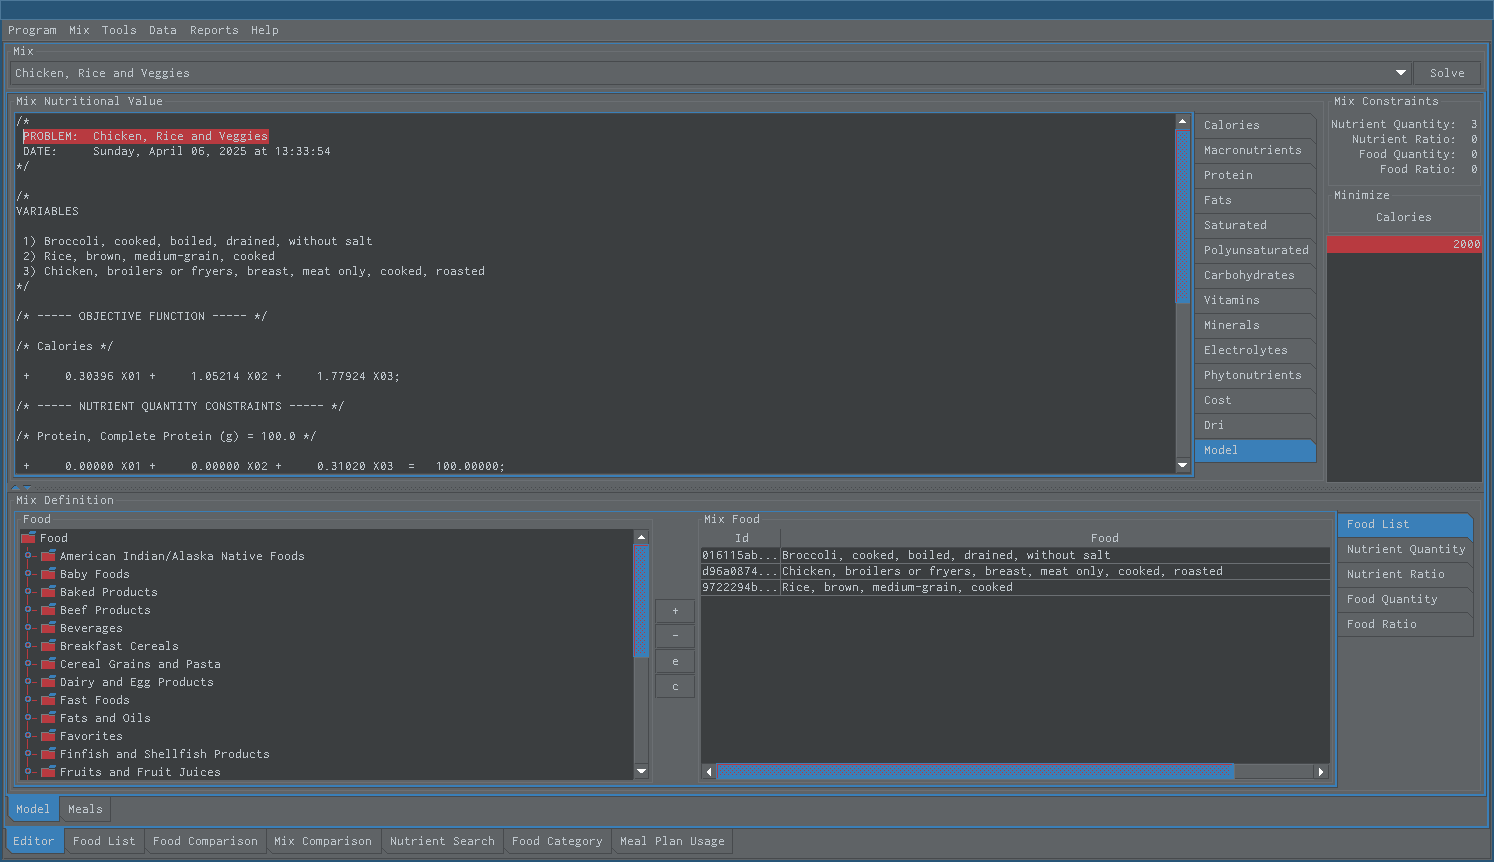This screenshot has width=1494, height=862.
Task: Switch to the Phytonutrients tab
Action: click(x=1255, y=375)
